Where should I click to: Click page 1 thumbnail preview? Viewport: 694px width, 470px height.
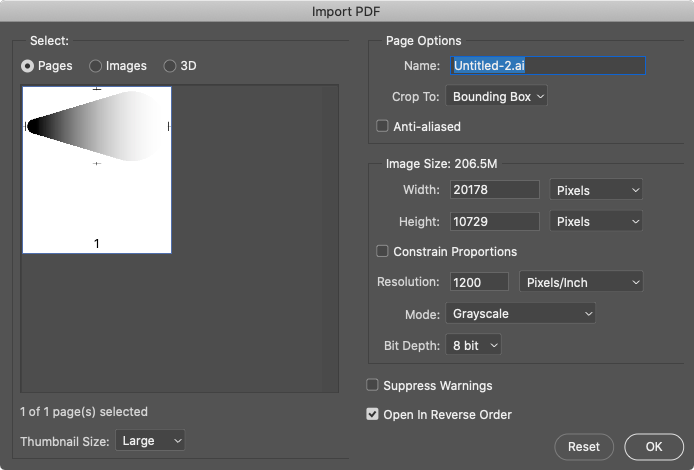[97, 168]
